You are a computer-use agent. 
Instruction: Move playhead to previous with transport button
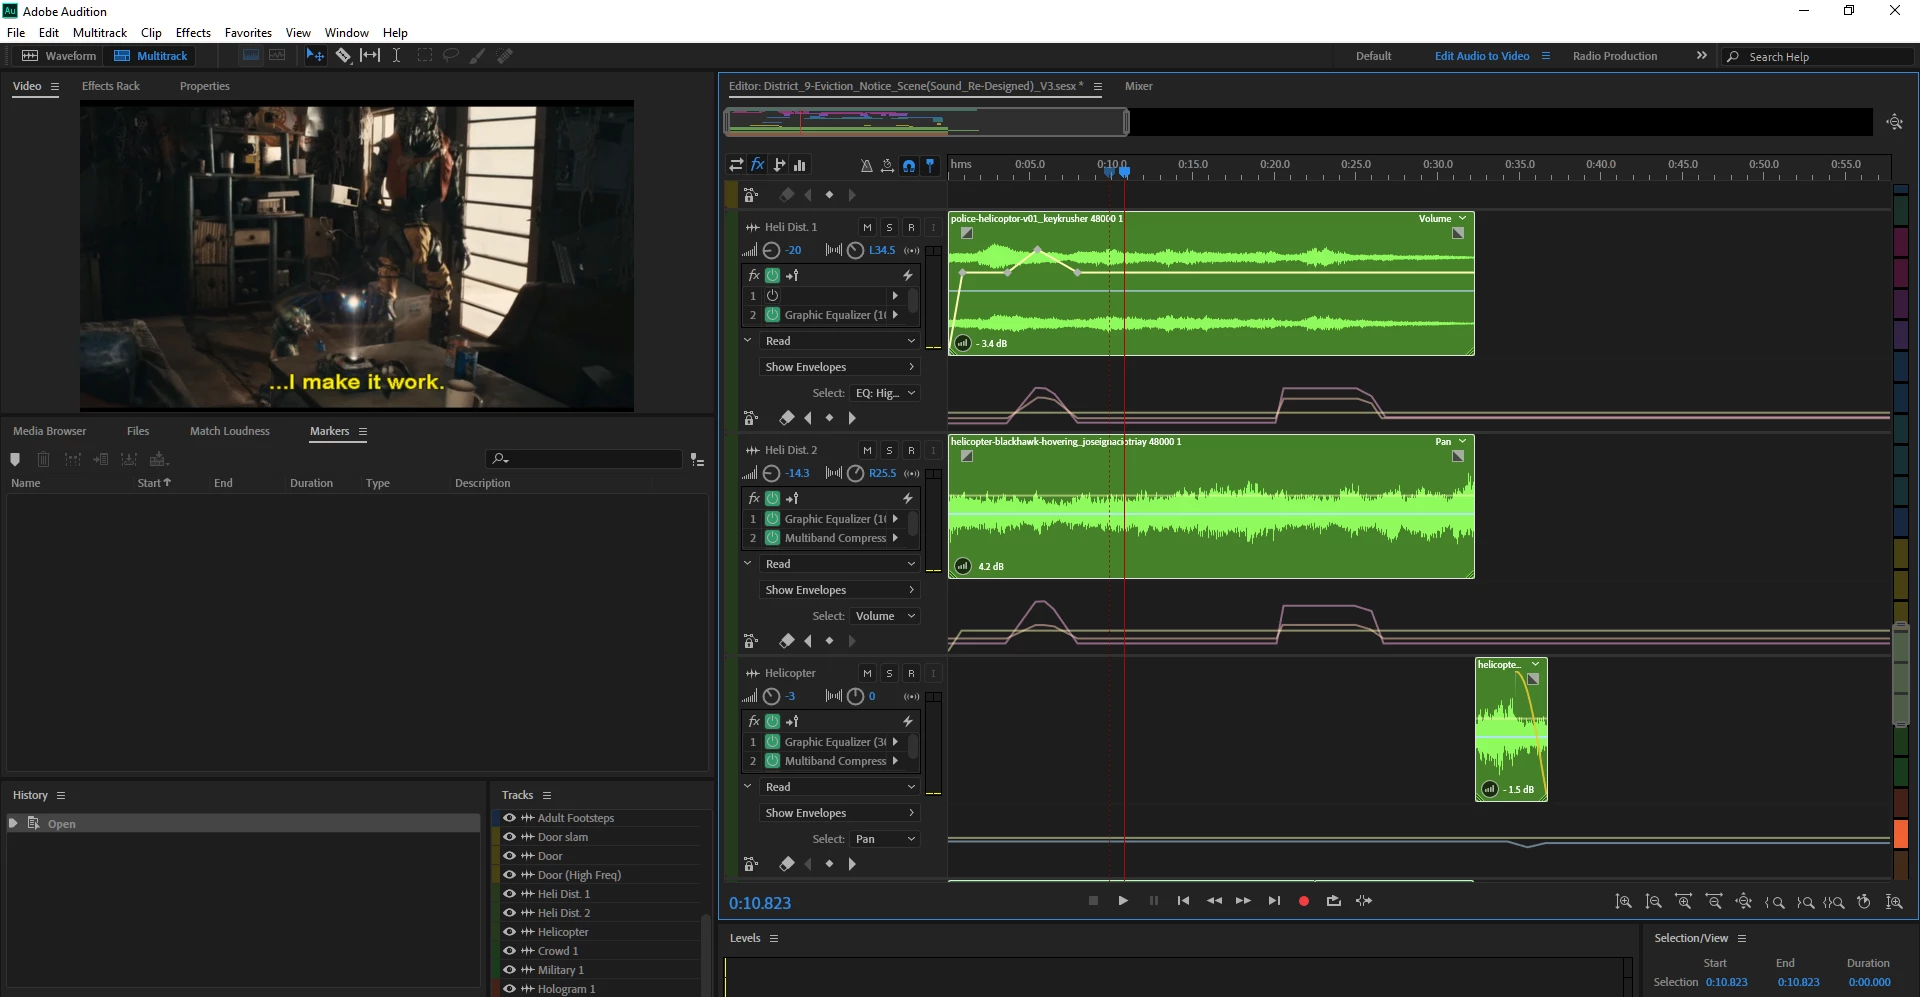(1183, 901)
